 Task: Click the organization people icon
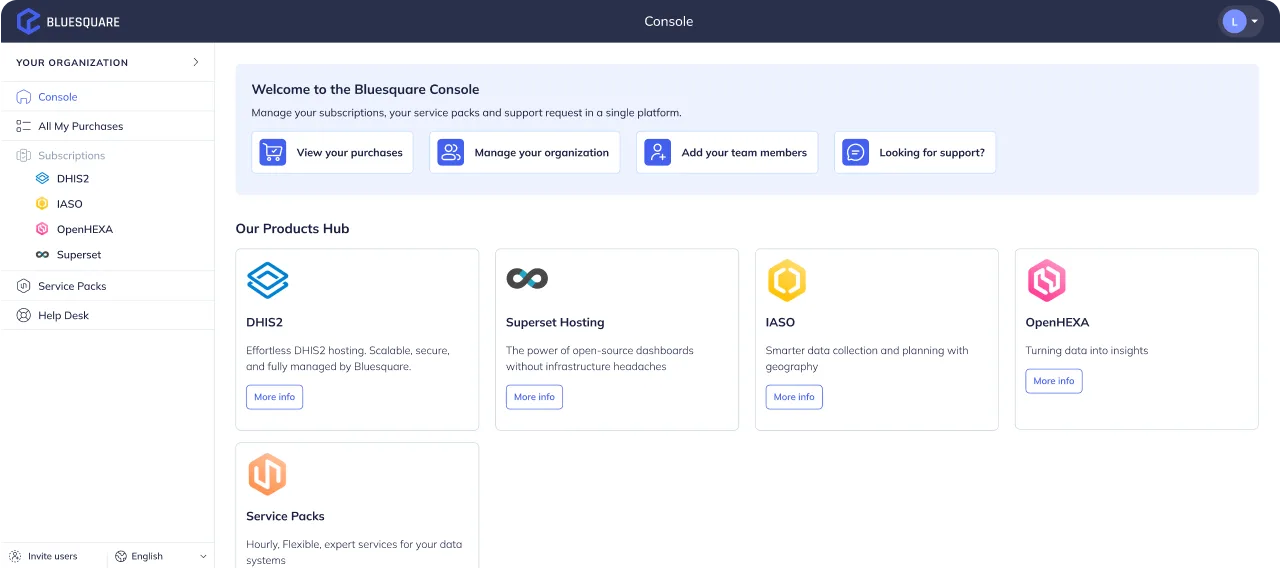[x=451, y=152]
